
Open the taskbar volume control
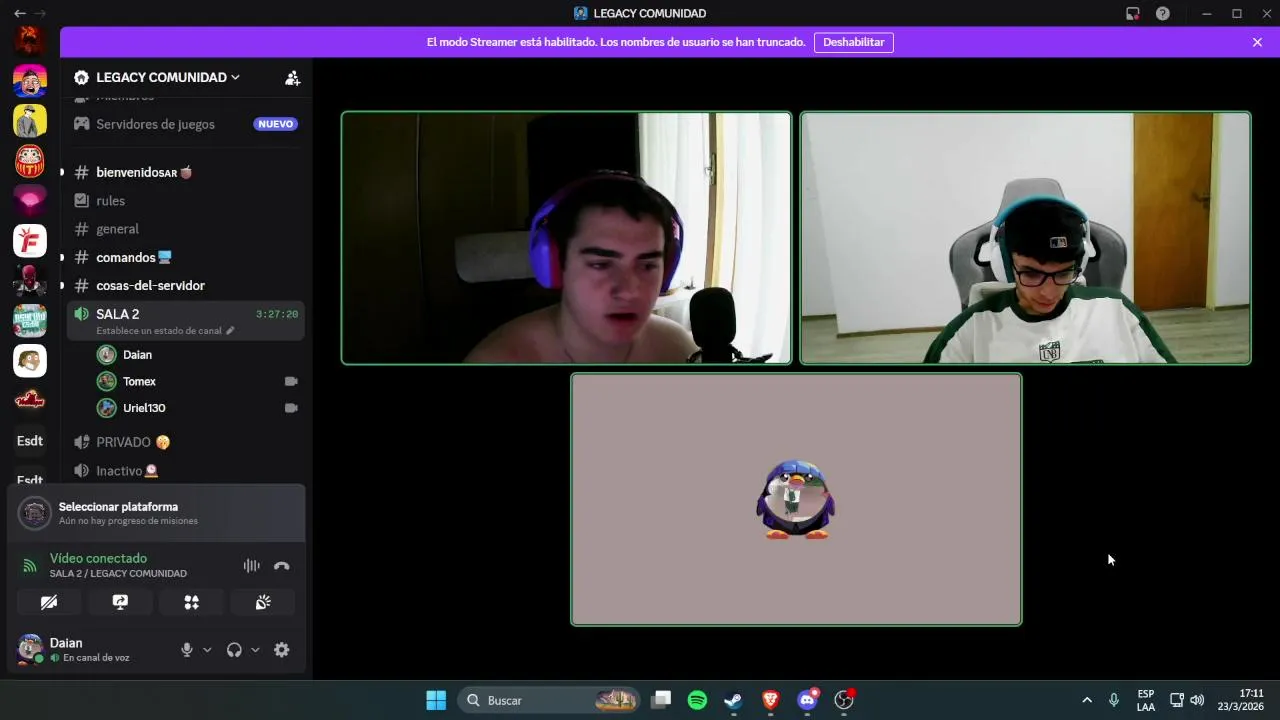point(1197,700)
